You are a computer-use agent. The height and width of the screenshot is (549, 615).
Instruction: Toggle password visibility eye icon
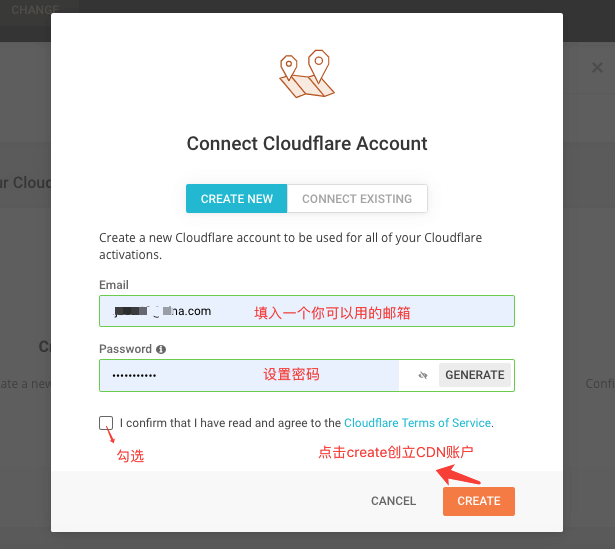423,375
